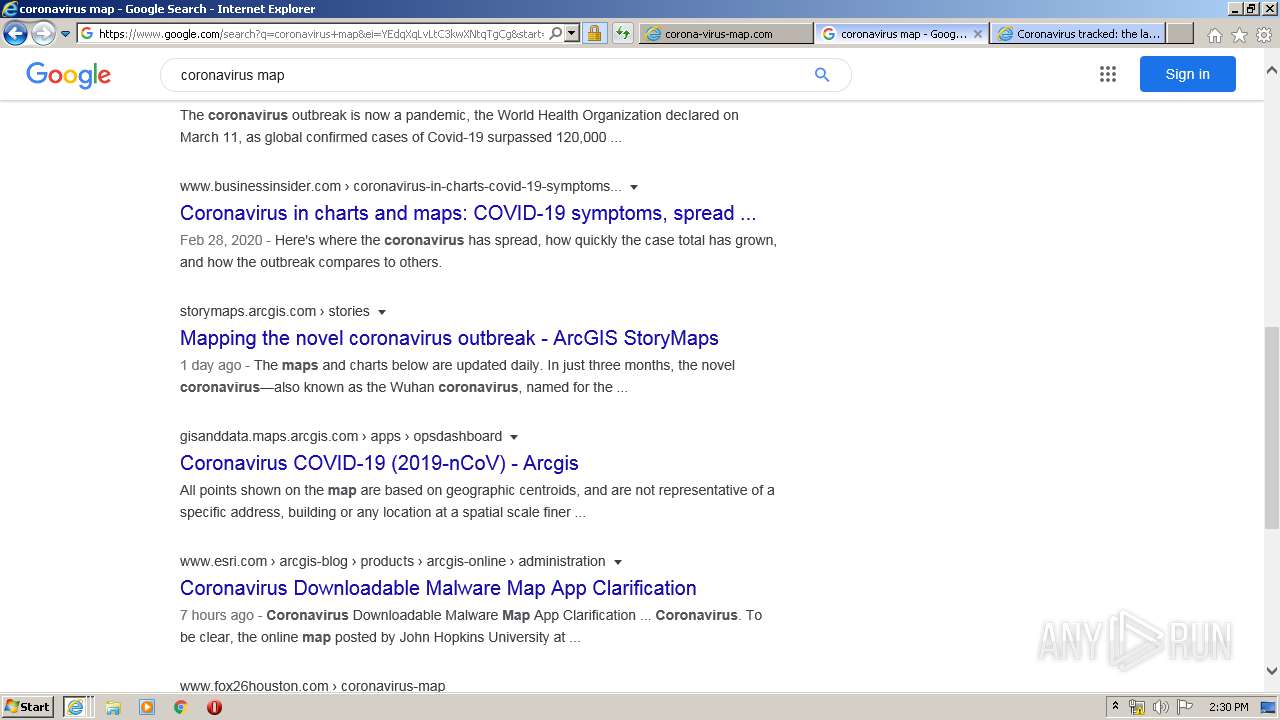
Task: Click the security lock icon
Action: pyautogui.click(x=594, y=33)
